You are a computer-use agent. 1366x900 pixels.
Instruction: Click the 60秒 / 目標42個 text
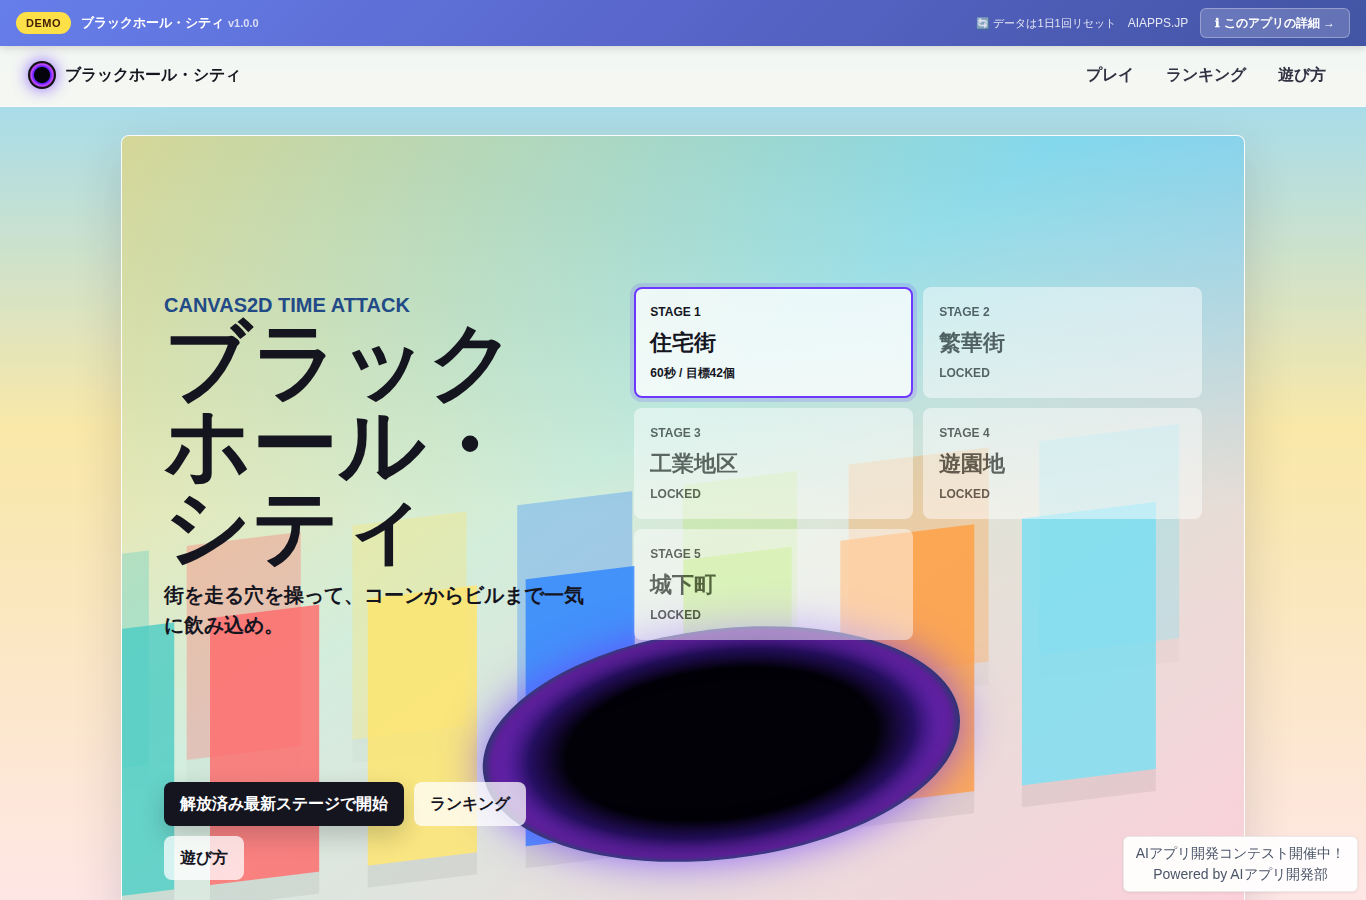pyautogui.click(x=692, y=373)
